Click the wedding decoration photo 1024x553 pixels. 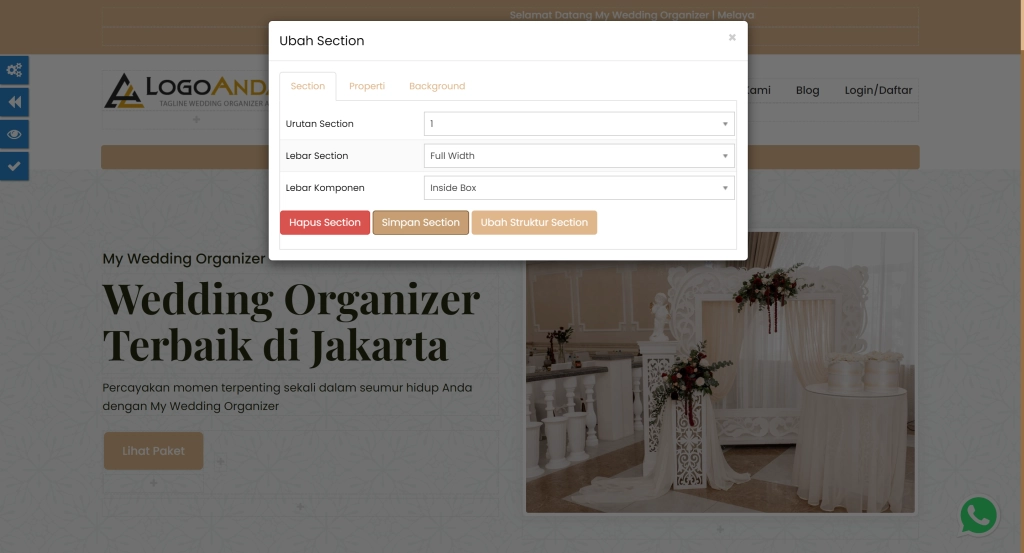click(x=720, y=372)
